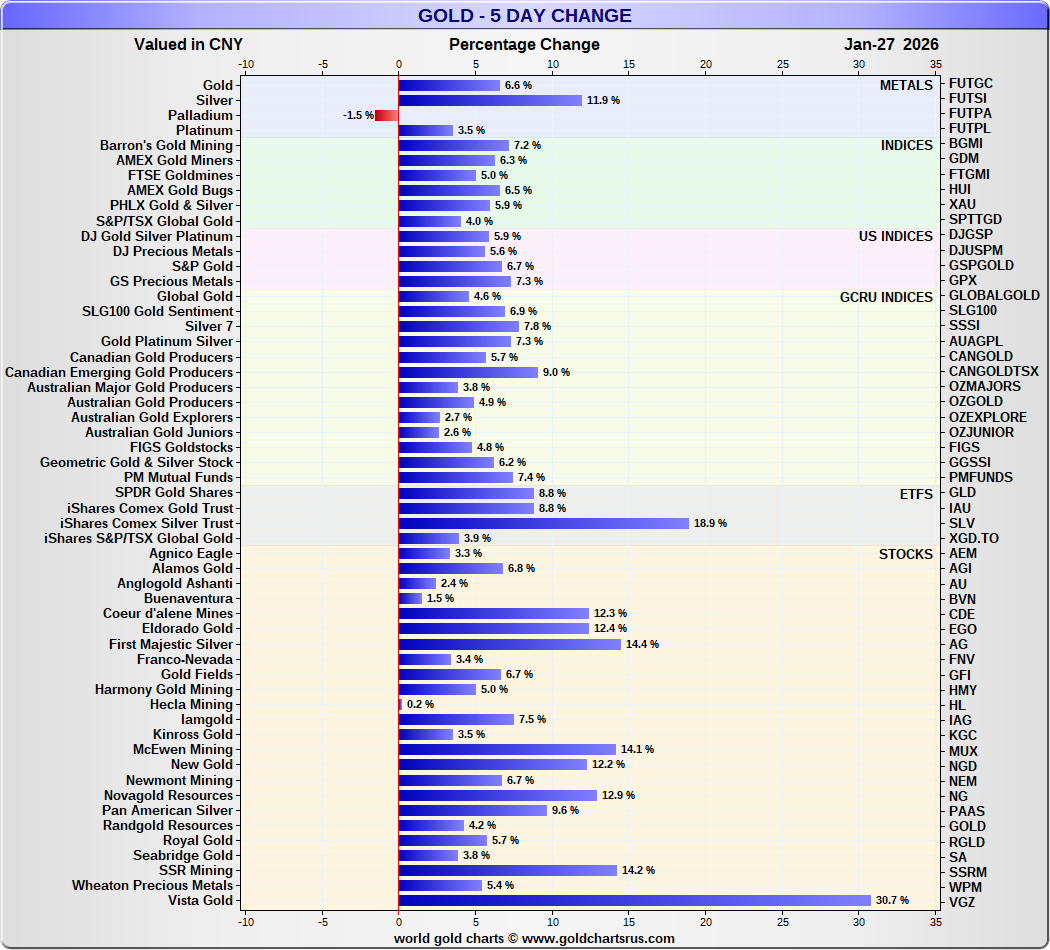
Task: Select the iShares Comex Silver Trust bar
Action: click(x=543, y=523)
